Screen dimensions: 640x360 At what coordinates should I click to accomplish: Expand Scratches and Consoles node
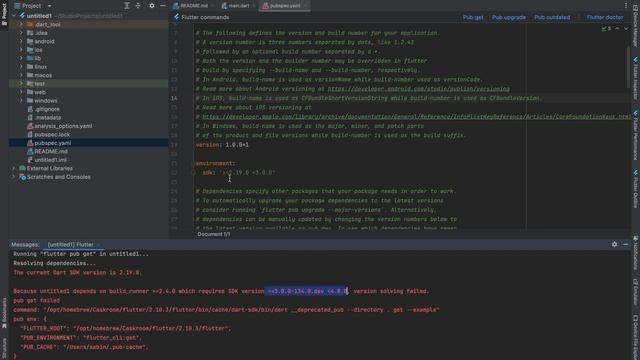pyautogui.click(x=13, y=177)
